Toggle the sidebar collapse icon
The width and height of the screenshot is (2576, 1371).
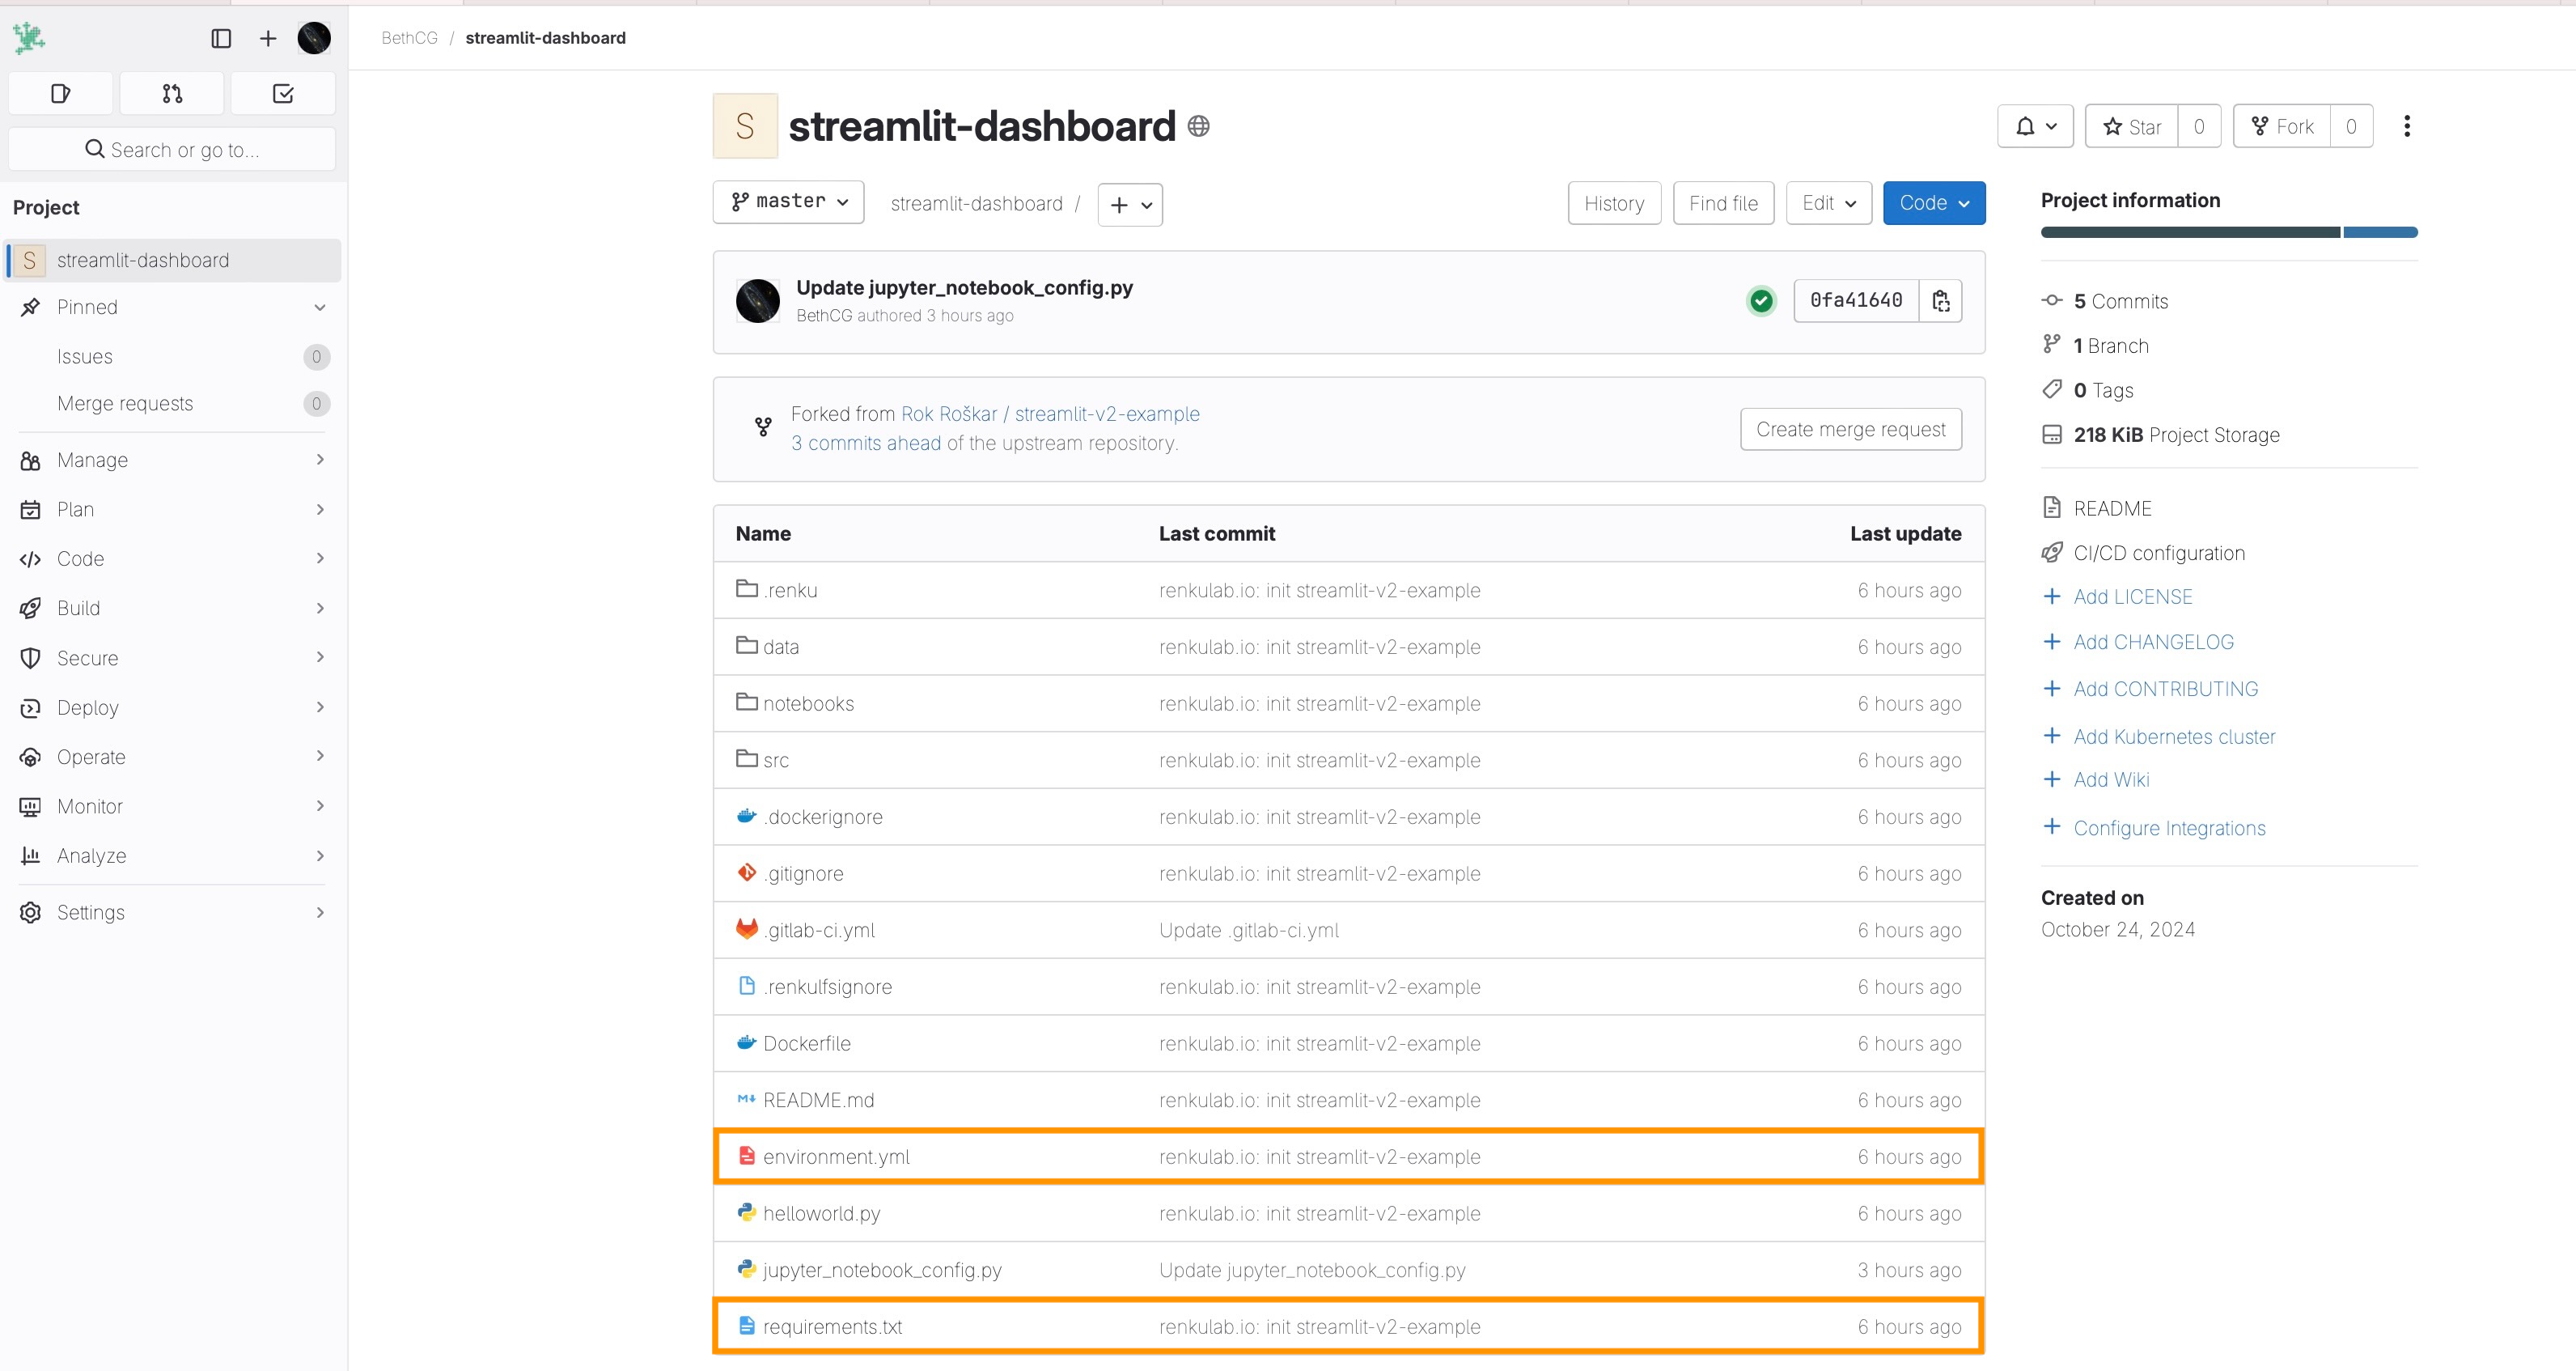pyautogui.click(x=221, y=38)
